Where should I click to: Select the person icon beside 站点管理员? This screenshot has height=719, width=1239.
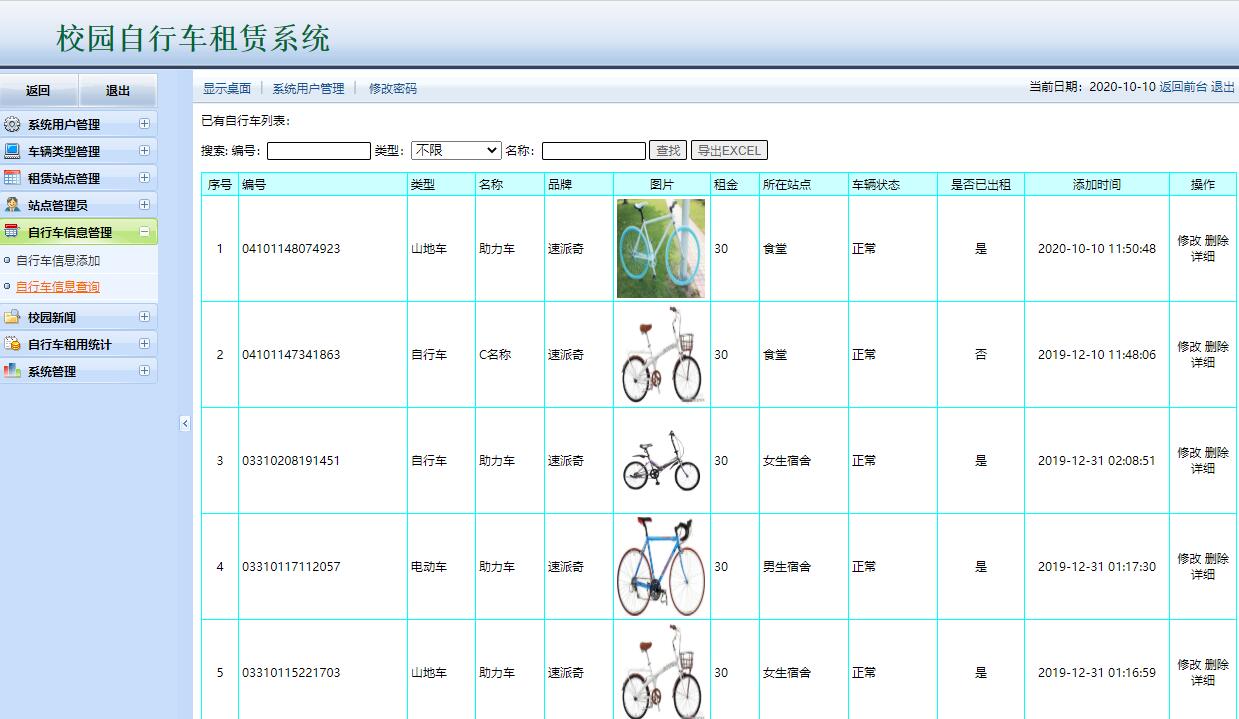[13, 204]
